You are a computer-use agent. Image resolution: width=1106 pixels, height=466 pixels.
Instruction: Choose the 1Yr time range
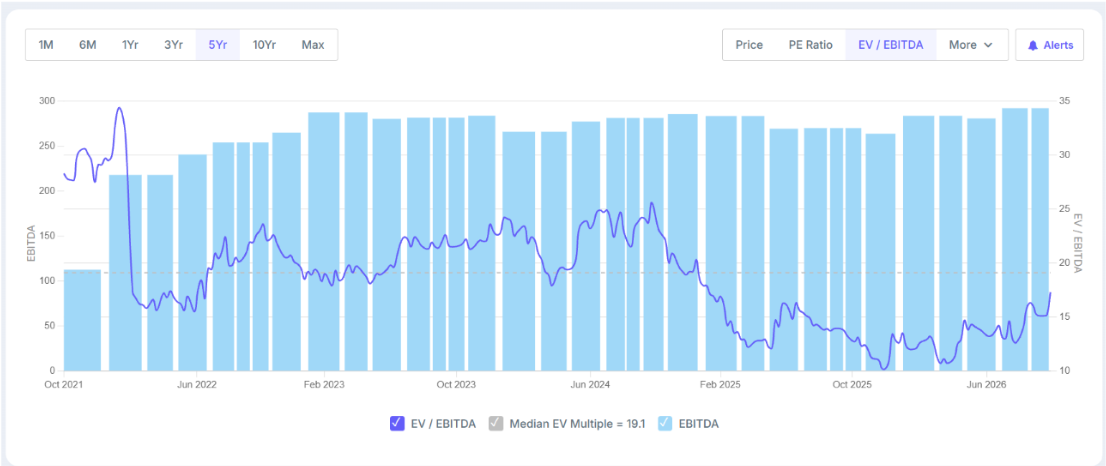point(130,45)
